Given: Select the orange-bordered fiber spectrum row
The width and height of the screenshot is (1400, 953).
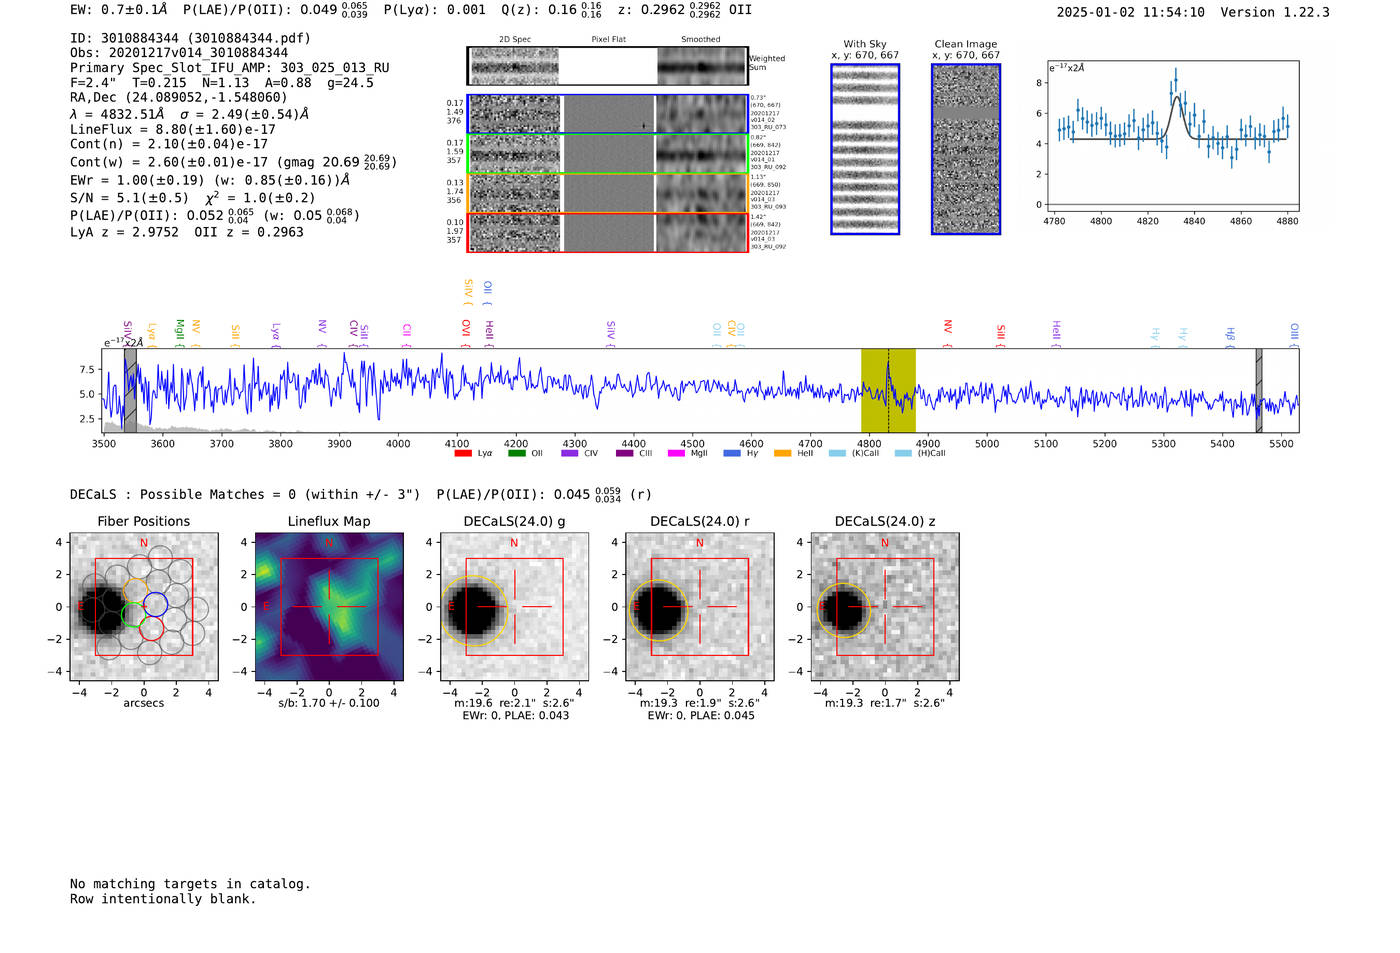Looking at the screenshot, I should point(608,193).
